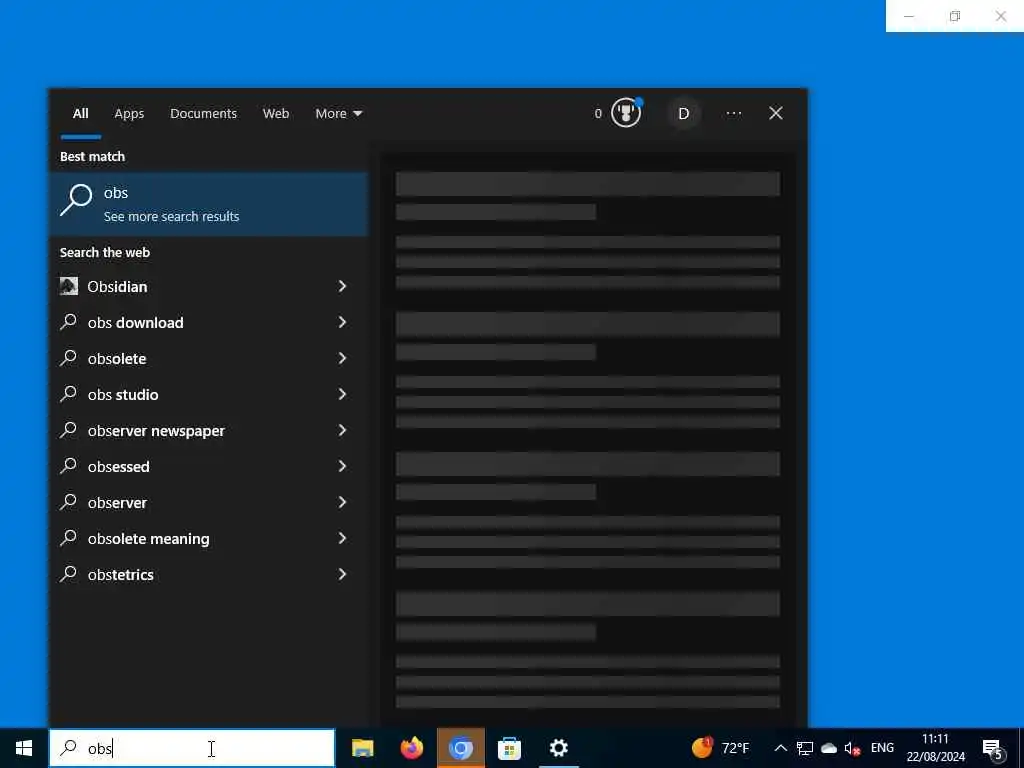This screenshot has height=768, width=1024.
Task: Open Microsoft Store from taskbar
Action: click(509, 748)
